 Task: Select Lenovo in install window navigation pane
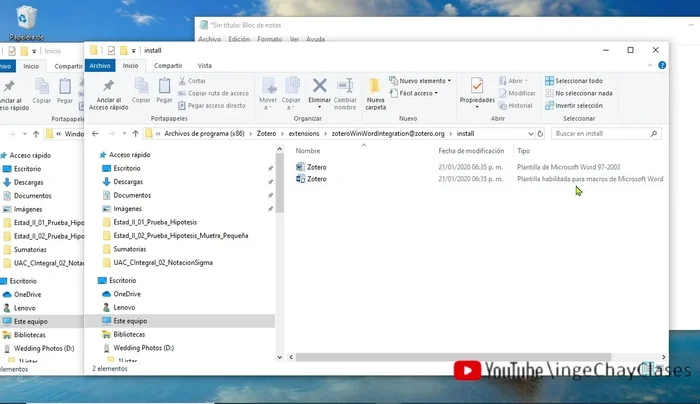pyautogui.click(x=124, y=307)
